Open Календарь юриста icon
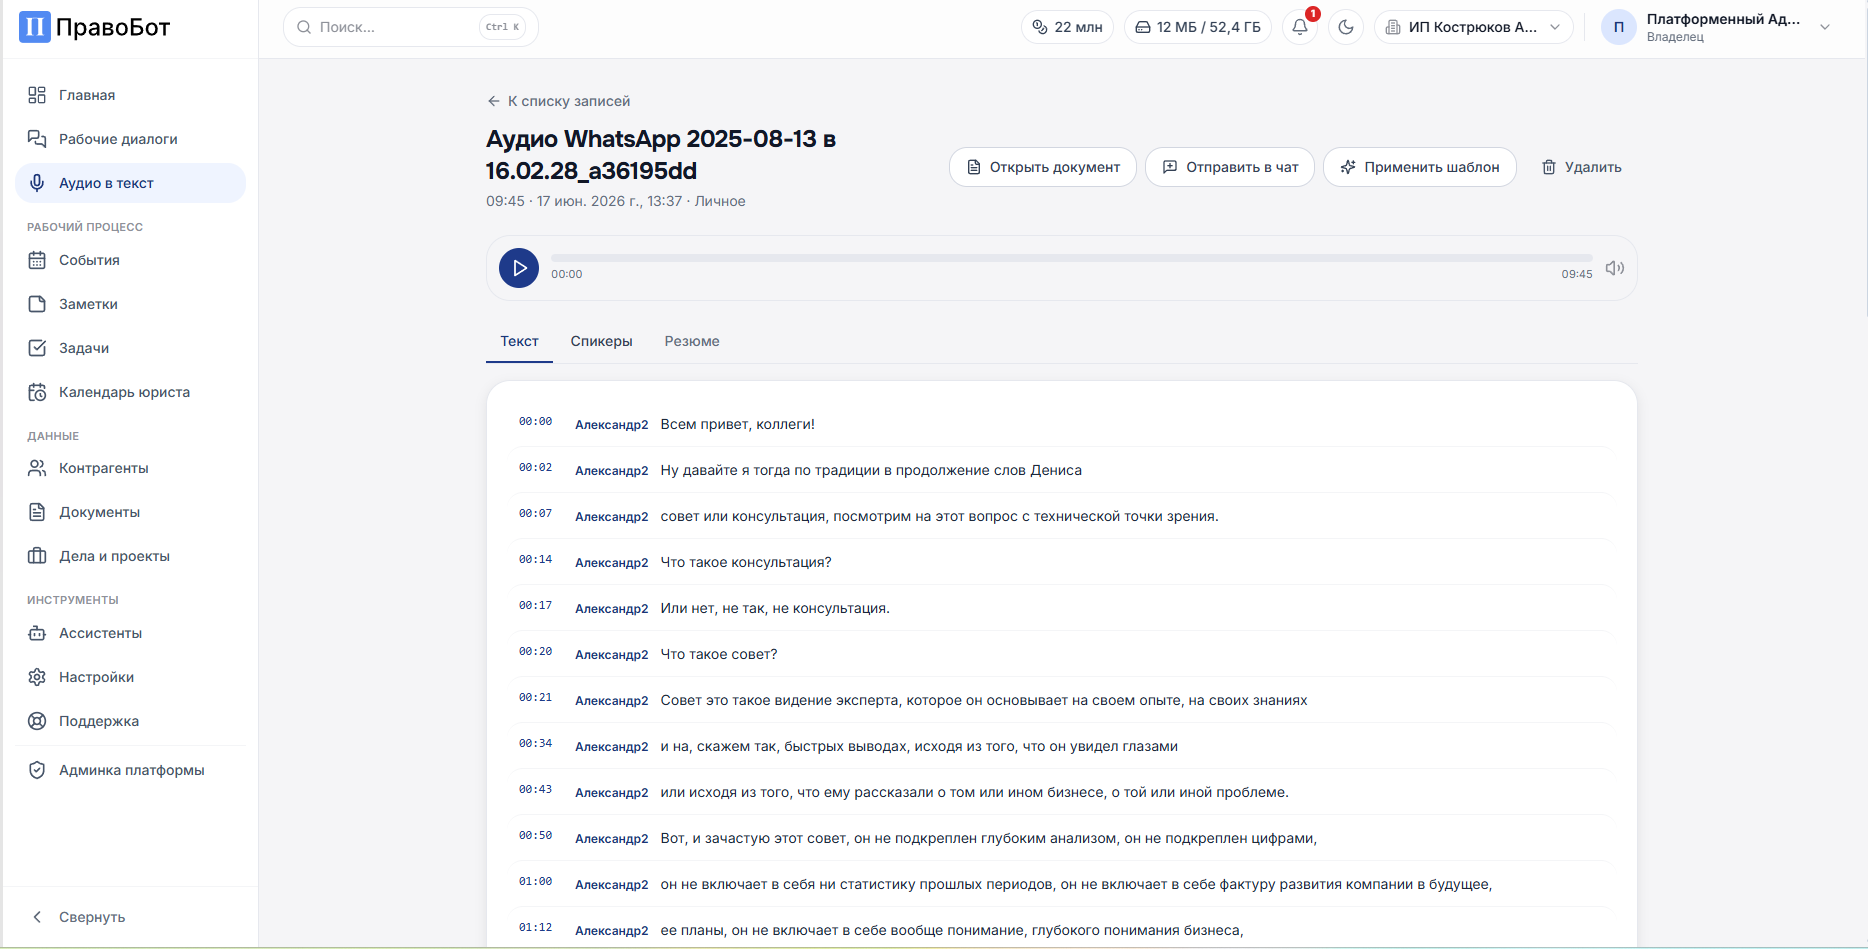The height and width of the screenshot is (949, 1868). tap(37, 392)
